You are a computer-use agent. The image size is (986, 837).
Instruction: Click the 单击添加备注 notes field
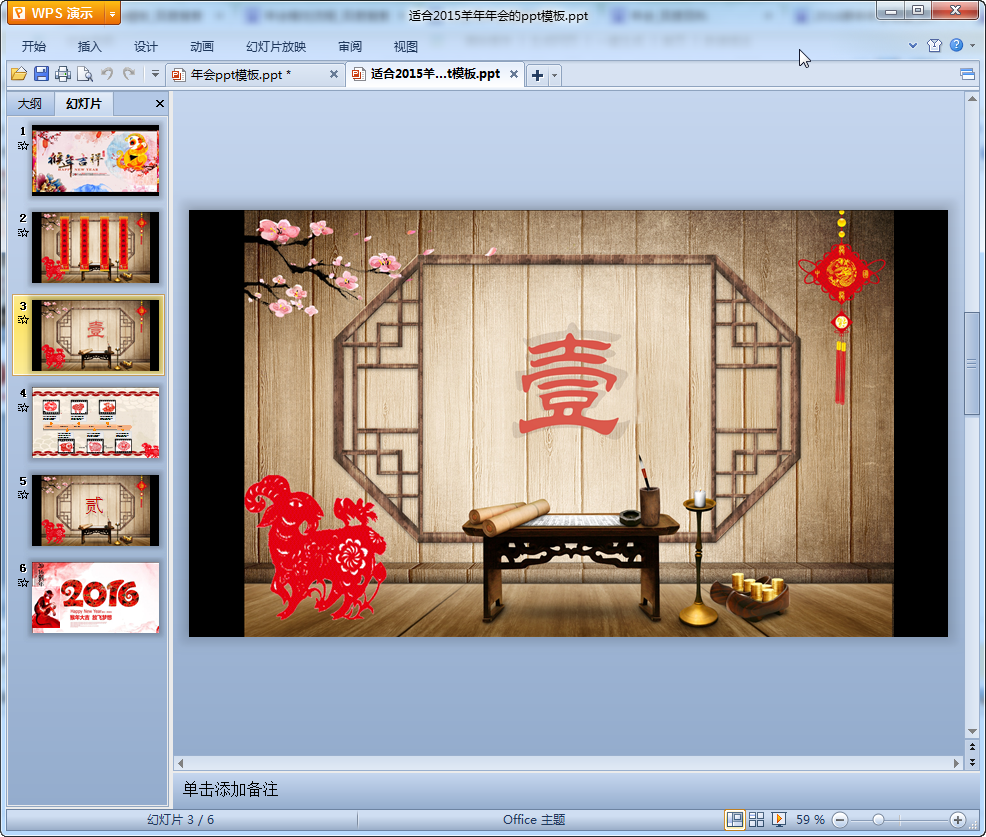(x=568, y=789)
